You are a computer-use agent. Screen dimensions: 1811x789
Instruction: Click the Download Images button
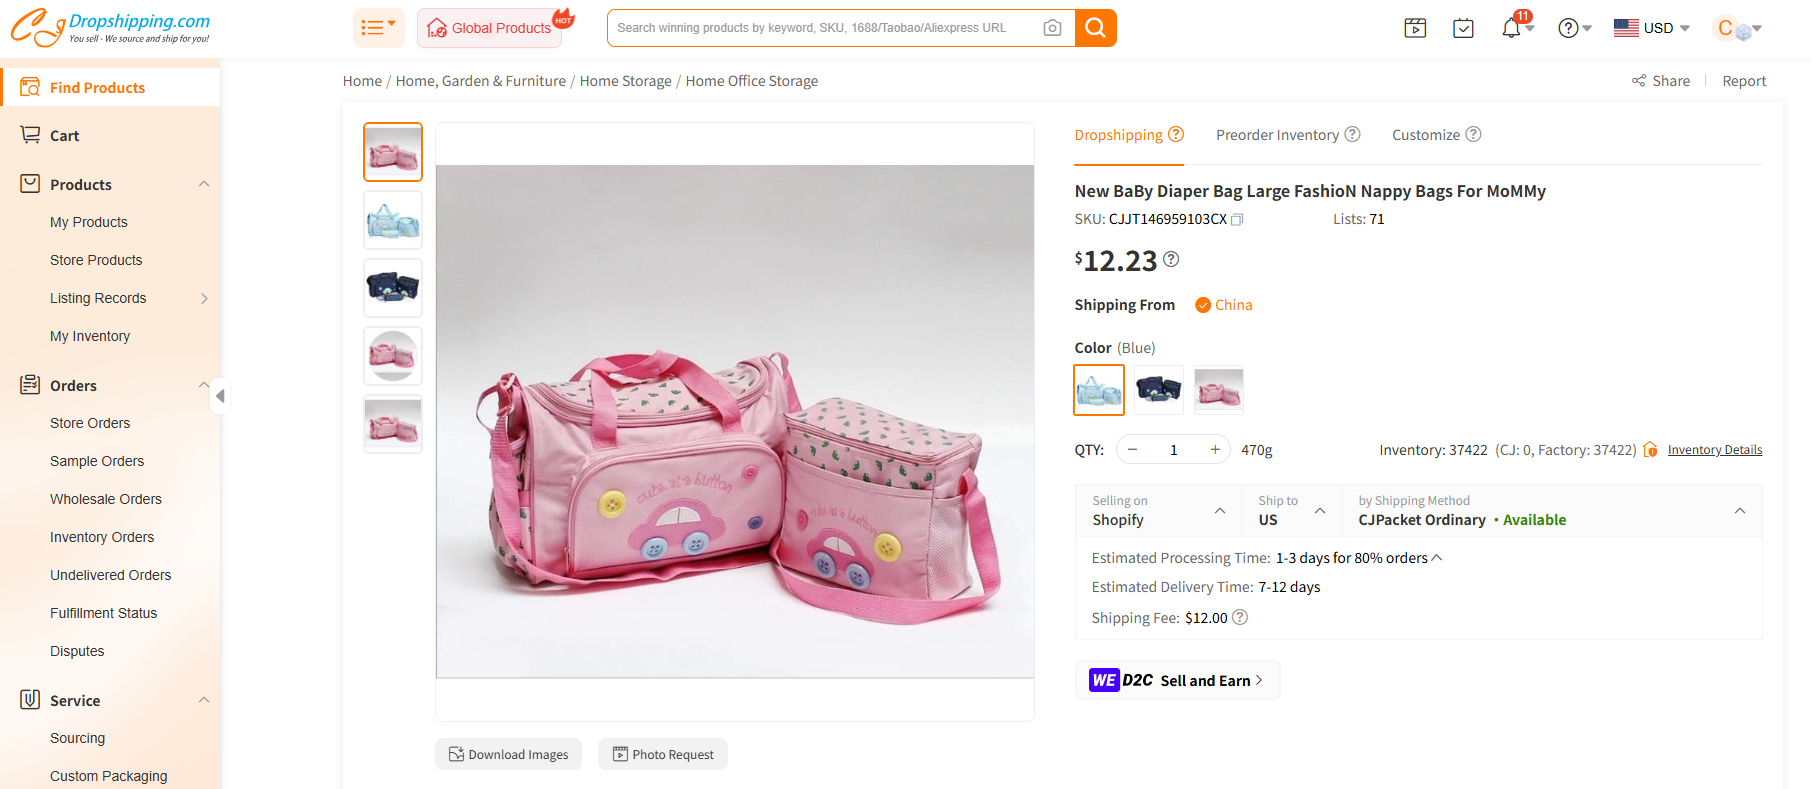tap(508, 753)
